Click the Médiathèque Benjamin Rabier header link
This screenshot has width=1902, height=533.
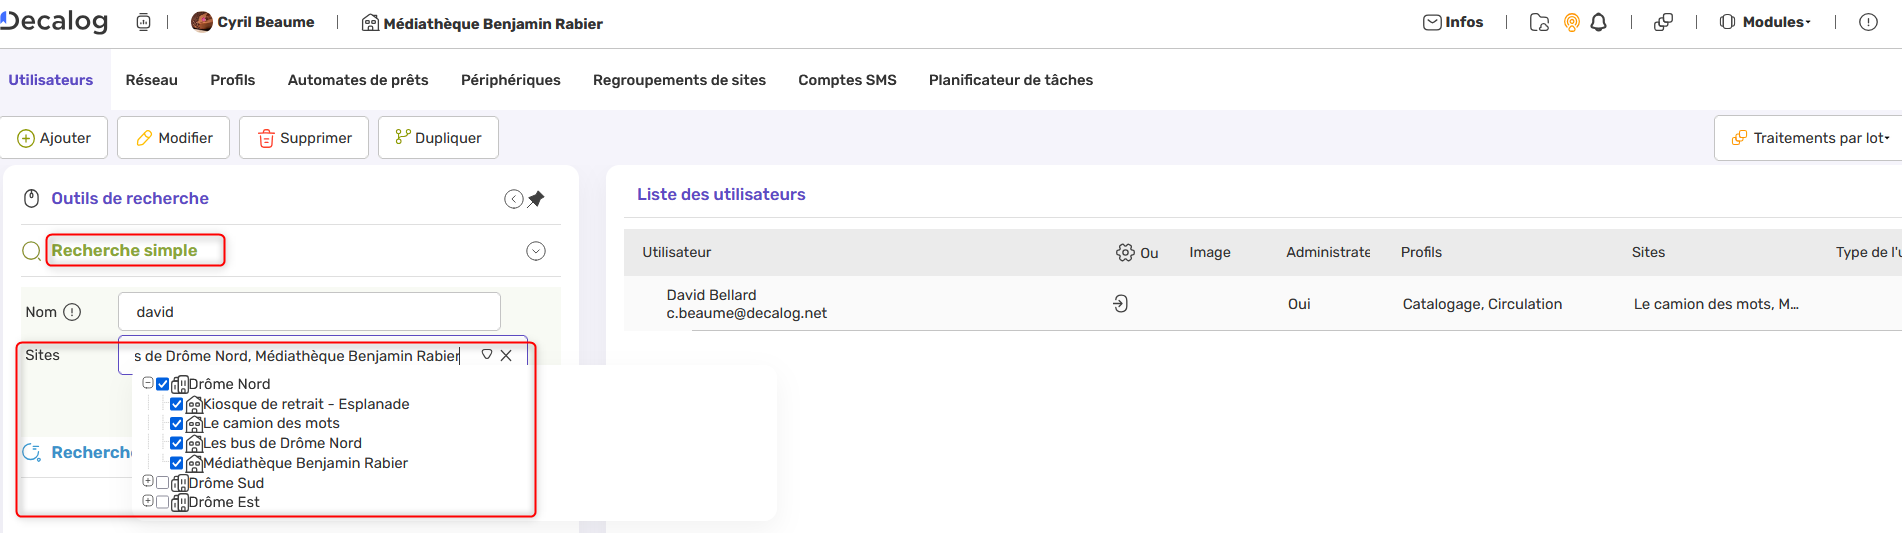493,23
